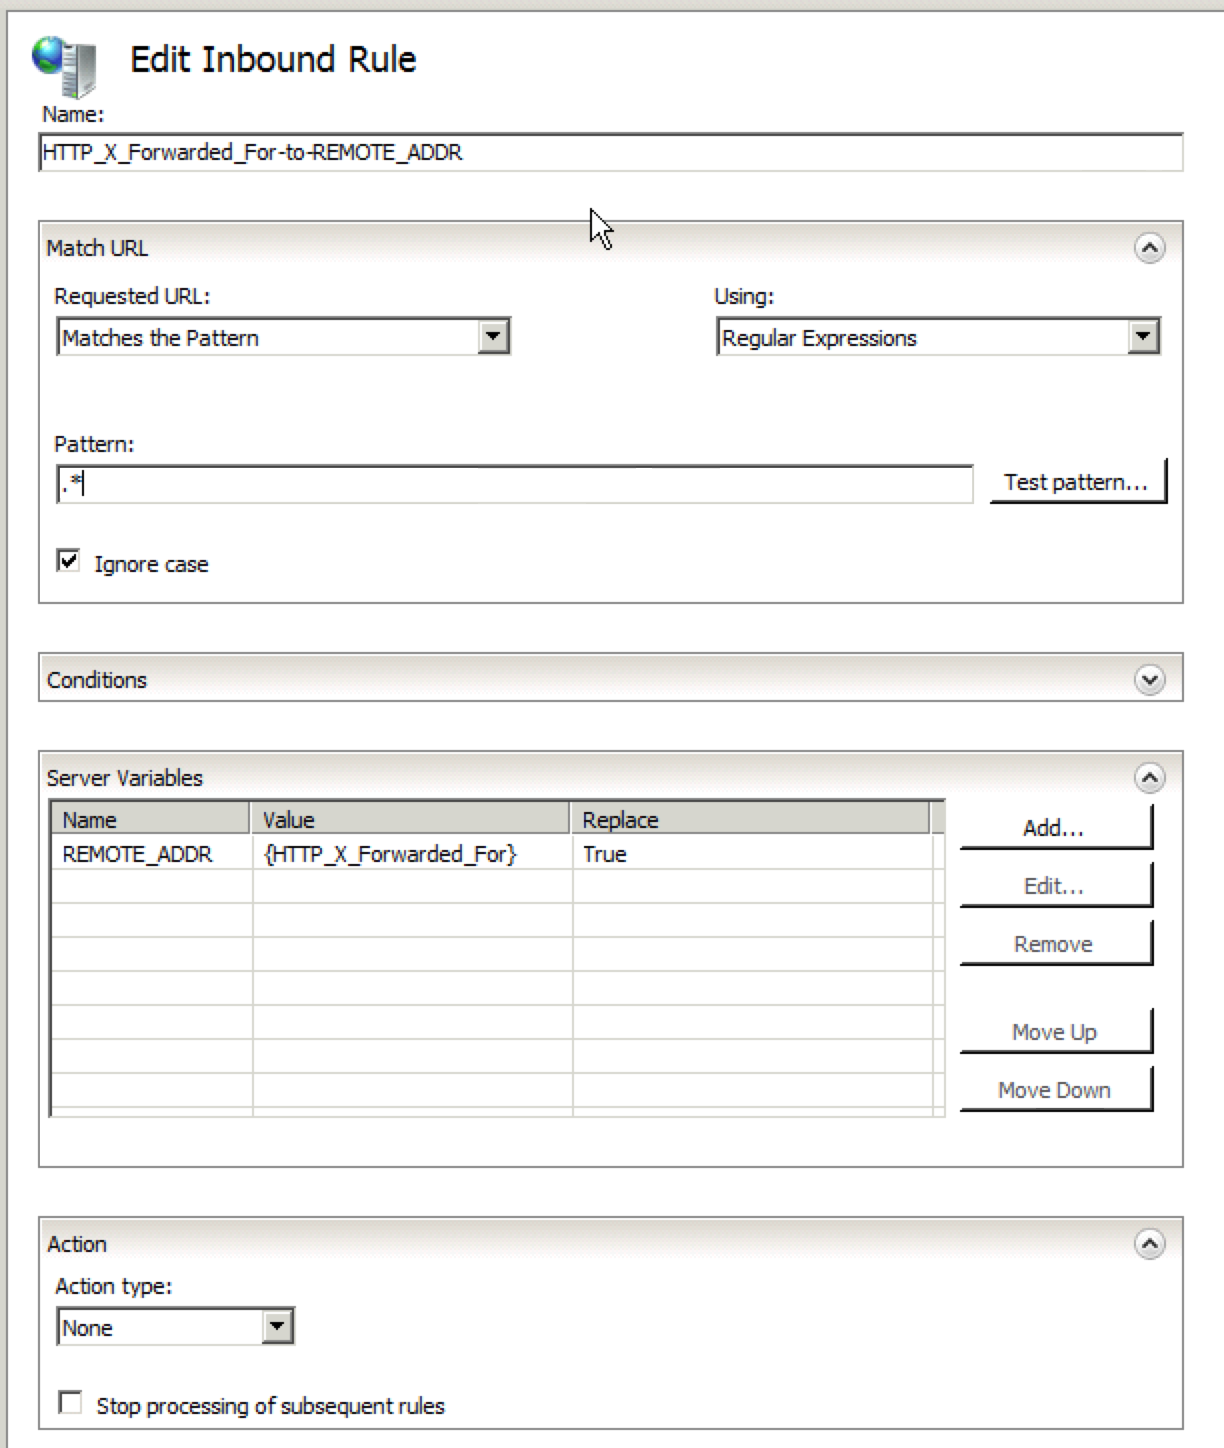Click the Value column header
Viewport: 1224px width, 1448px height.
pos(410,819)
